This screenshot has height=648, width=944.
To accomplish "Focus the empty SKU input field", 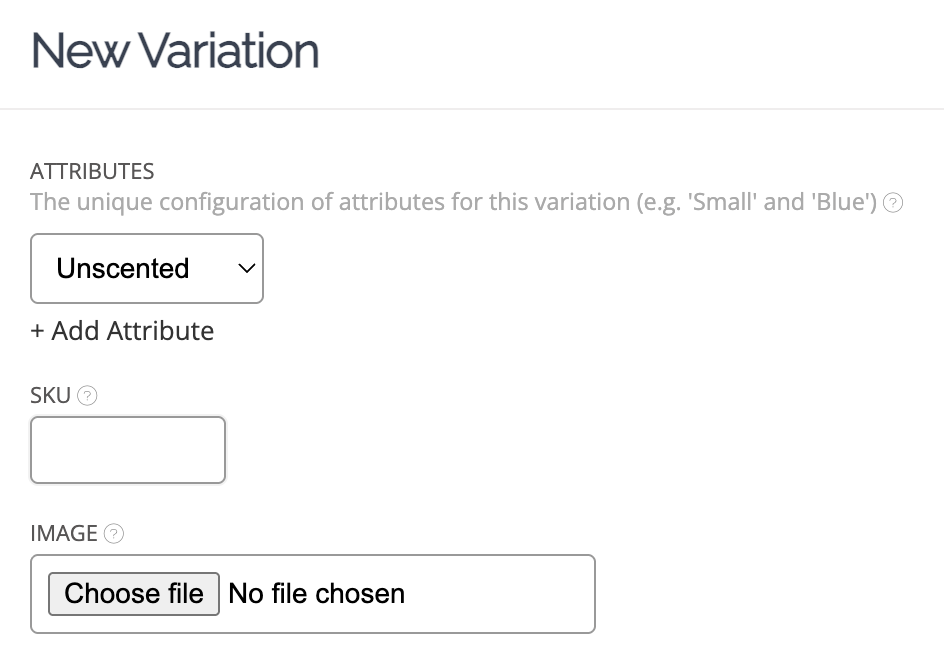I will [128, 450].
